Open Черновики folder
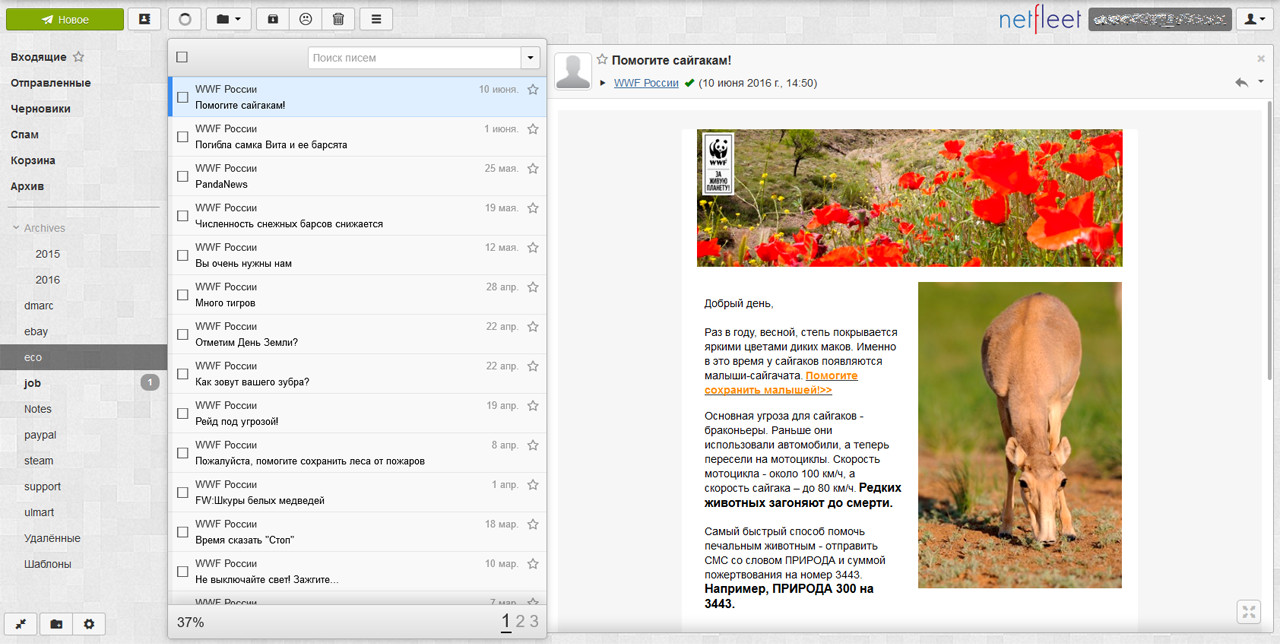The image size is (1280, 644). click(x=41, y=109)
